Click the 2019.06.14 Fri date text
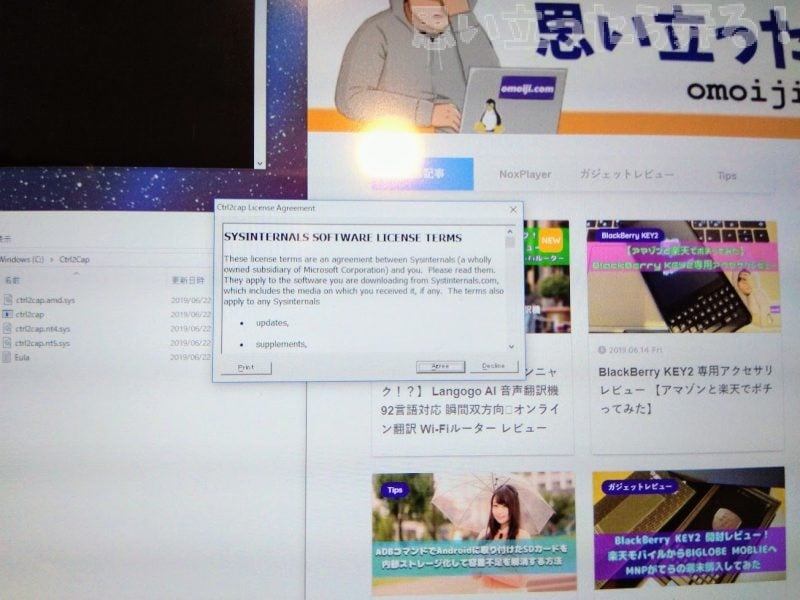Viewport: 800px width, 600px height. click(x=635, y=350)
